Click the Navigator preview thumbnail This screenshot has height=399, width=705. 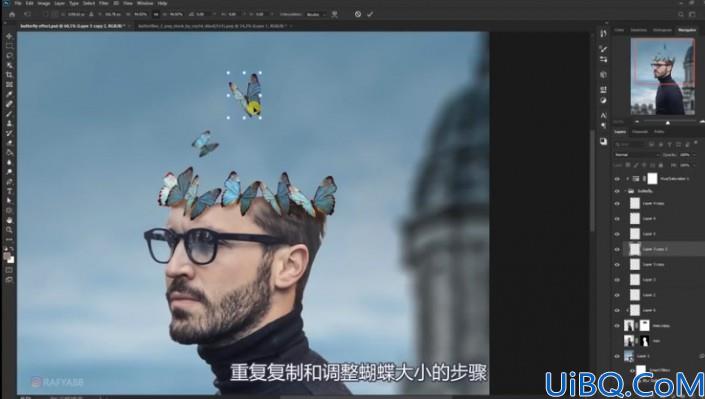point(662,76)
